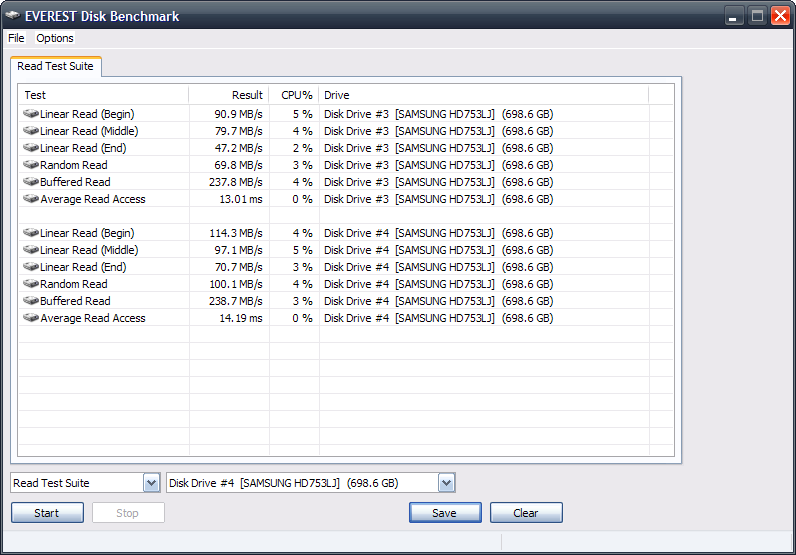Click Drive #4 Buffered Read test label

click(75, 301)
